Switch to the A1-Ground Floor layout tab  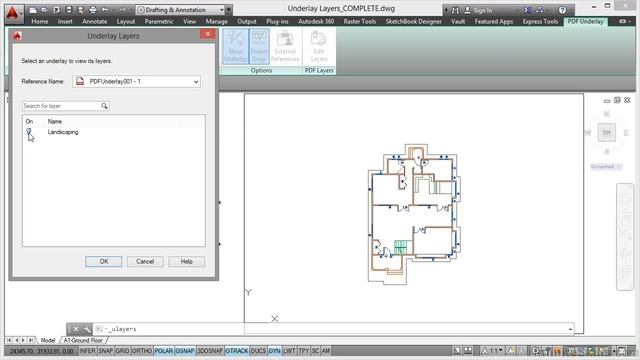(x=83, y=340)
